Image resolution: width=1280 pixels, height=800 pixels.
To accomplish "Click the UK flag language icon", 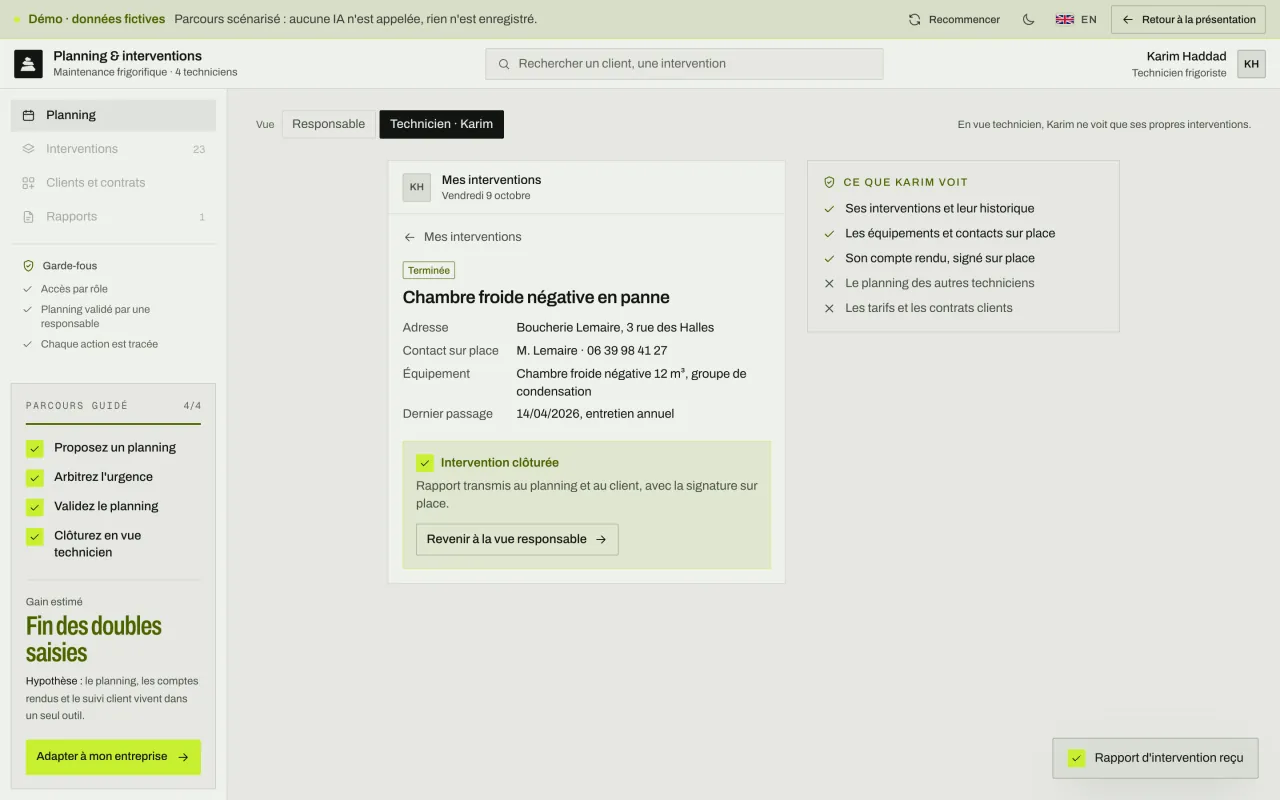I will pos(1065,19).
